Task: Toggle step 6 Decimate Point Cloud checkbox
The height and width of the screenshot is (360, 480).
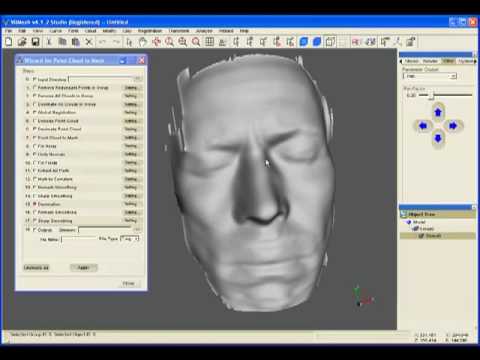Action: [x=35, y=129]
